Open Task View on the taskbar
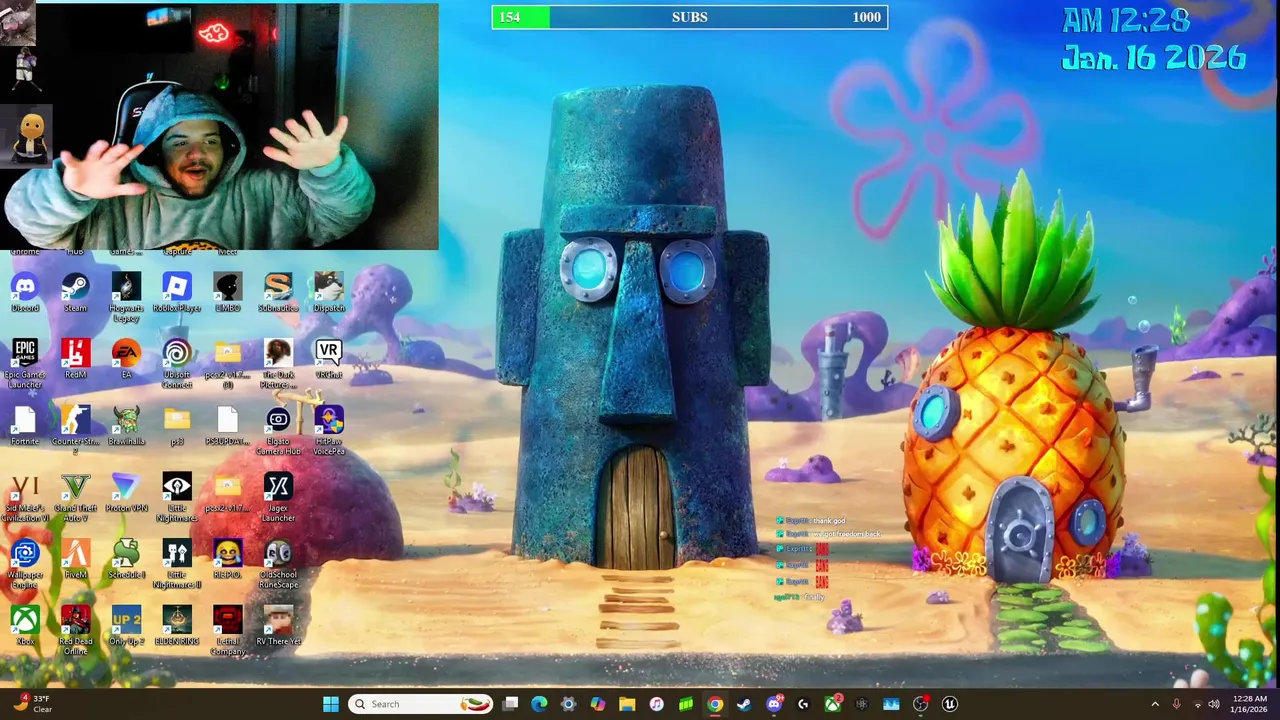The width and height of the screenshot is (1280, 720). pyautogui.click(x=510, y=704)
